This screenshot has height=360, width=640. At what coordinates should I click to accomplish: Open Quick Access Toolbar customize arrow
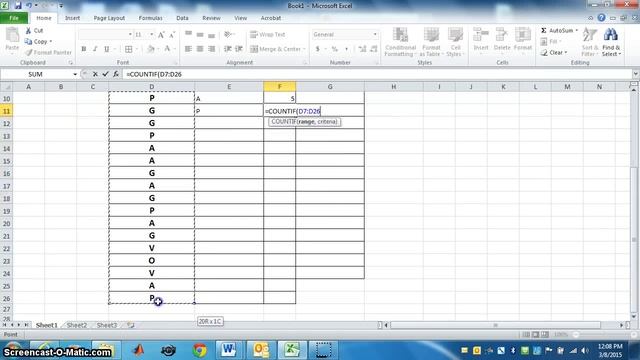pos(61,6)
